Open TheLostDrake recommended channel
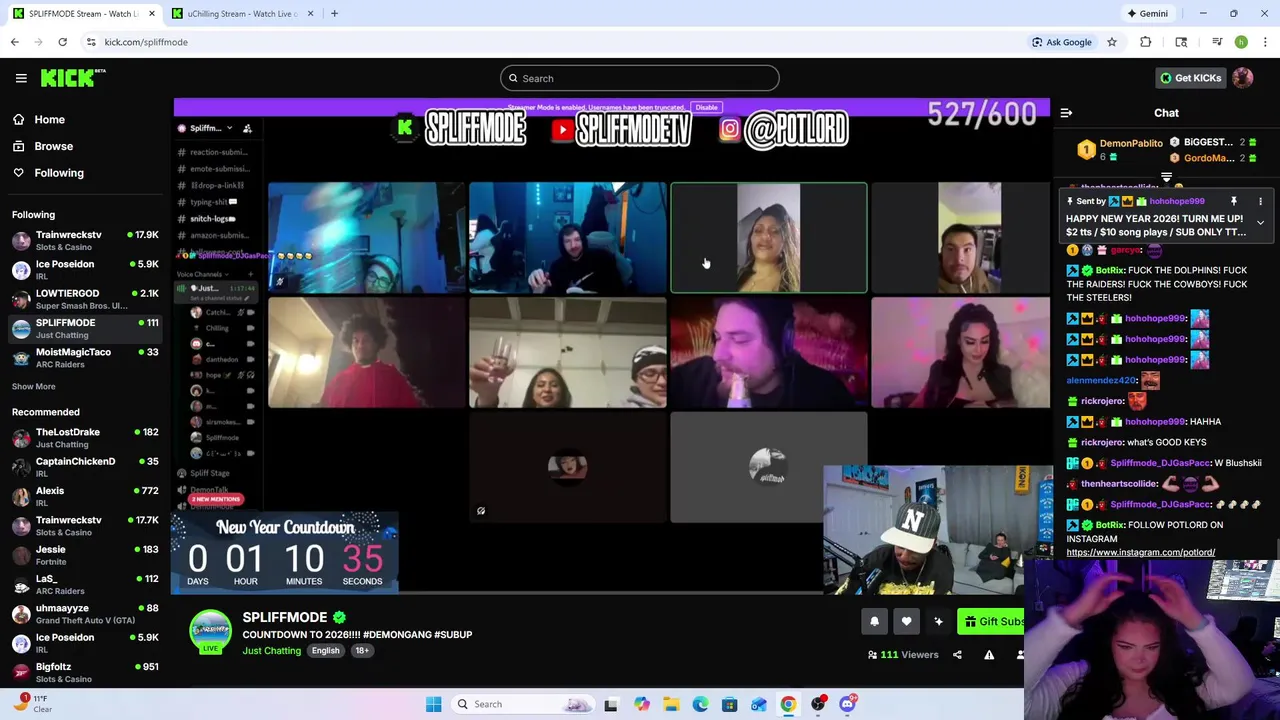This screenshot has width=1280, height=720. [86, 438]
